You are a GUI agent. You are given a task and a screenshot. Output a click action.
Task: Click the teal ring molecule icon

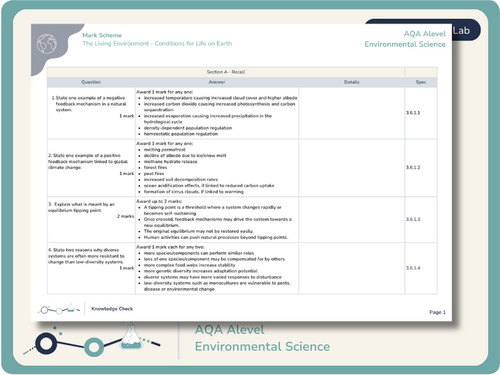click(94, 347)
